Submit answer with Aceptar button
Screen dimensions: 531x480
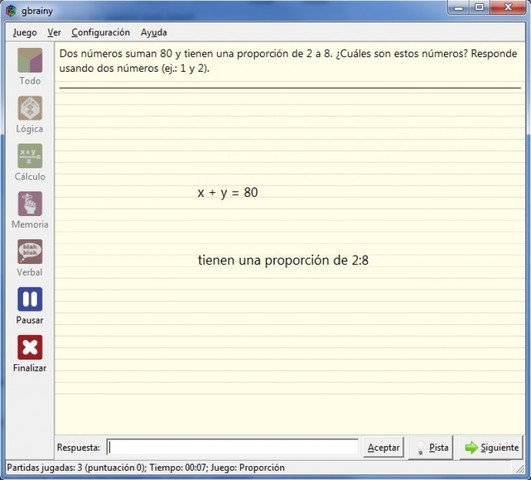(383, 447)
